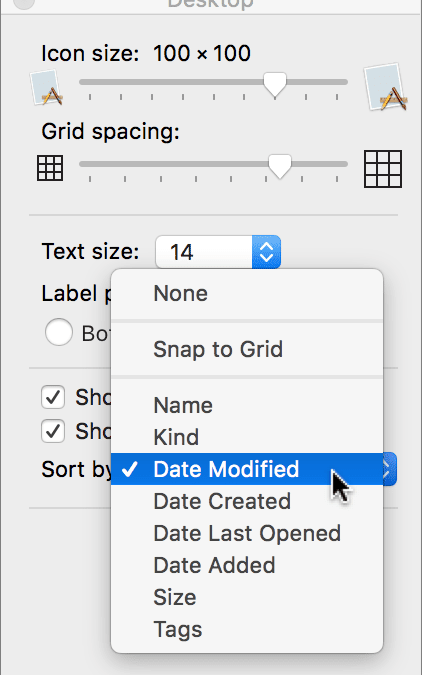Select the Bottom label position radio button

(x=59, y=332)
